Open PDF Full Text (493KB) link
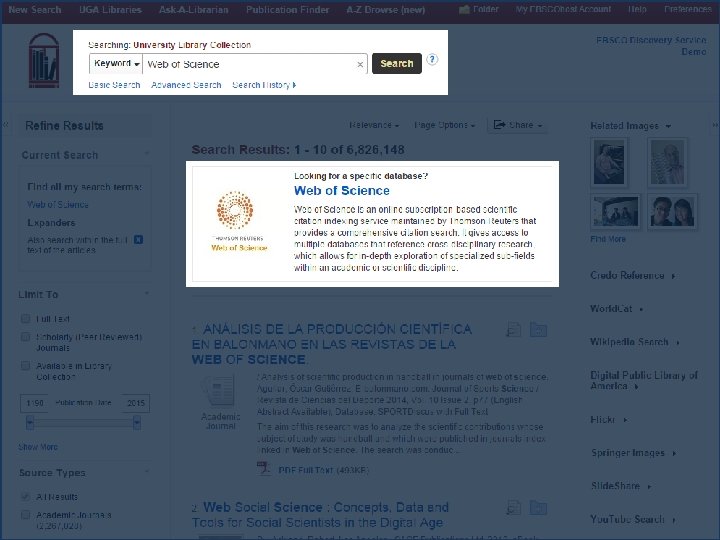The width and height of the screenshot is (720, 540). pos(324,470)
